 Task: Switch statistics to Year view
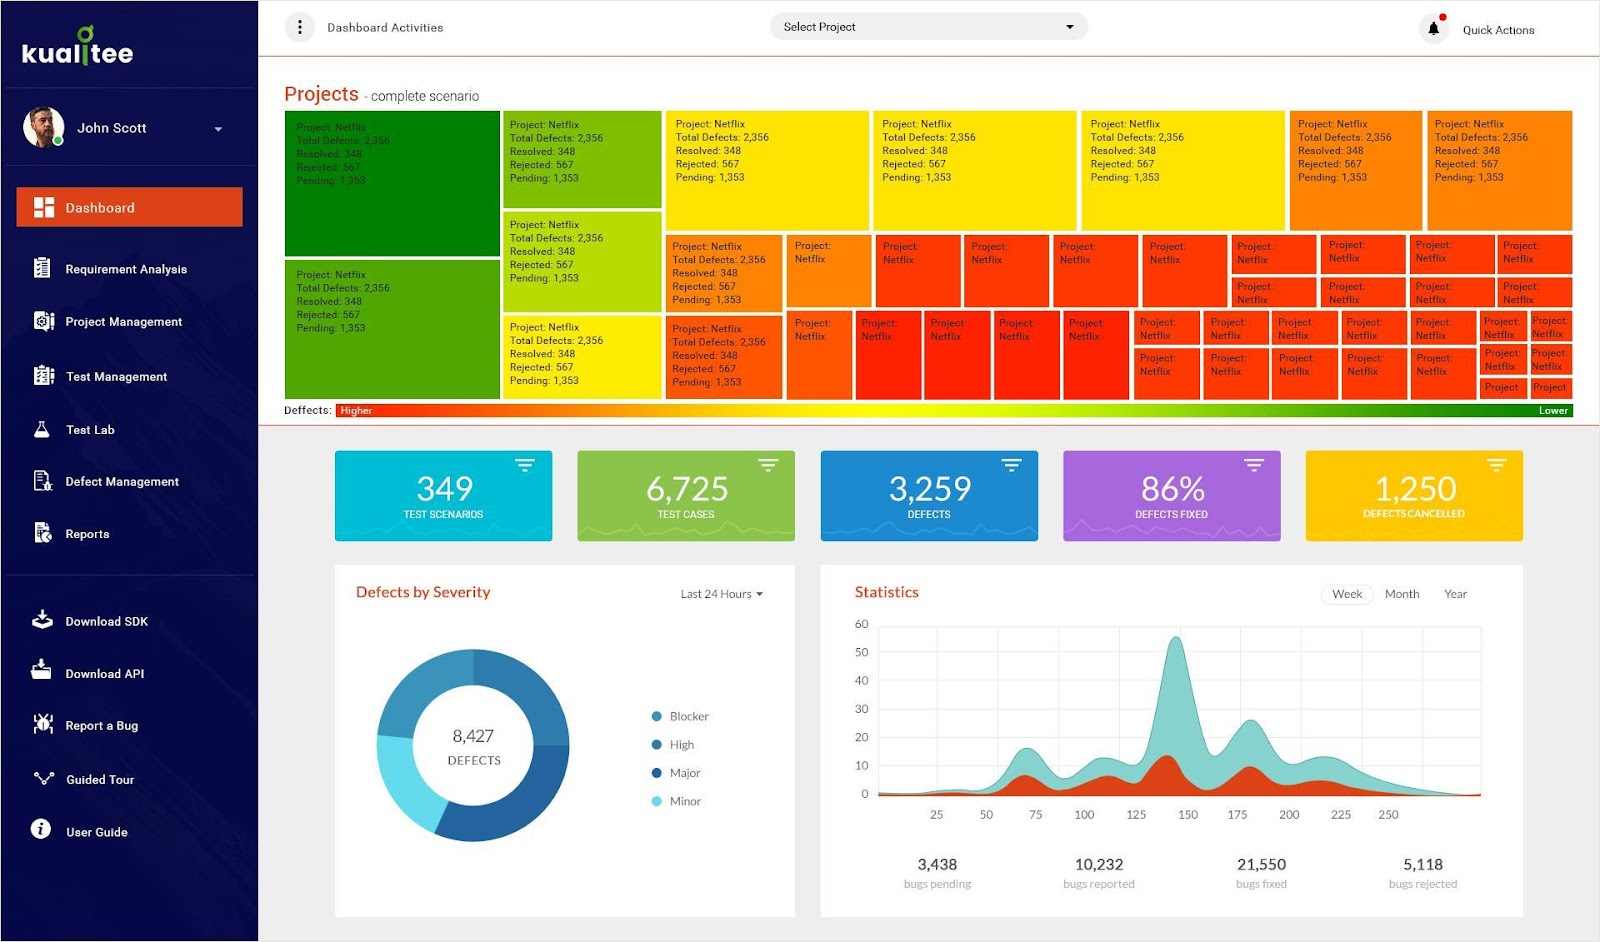click(x=1455, y=594)
